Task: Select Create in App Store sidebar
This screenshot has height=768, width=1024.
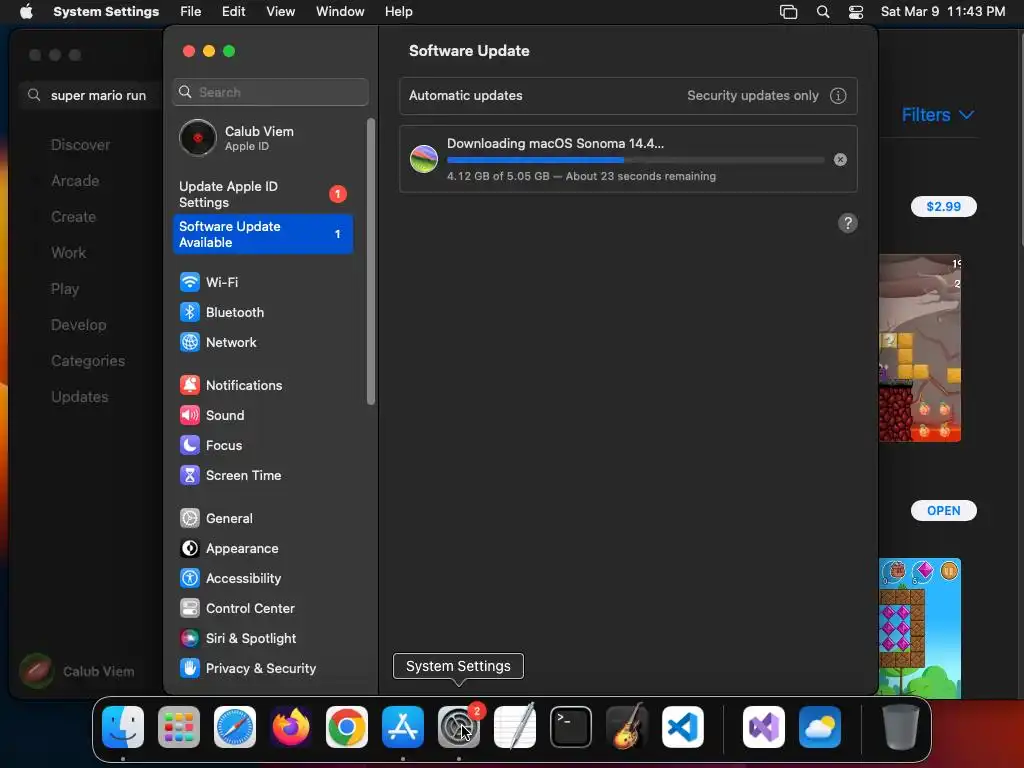Action: pyautogui.click(x=73, y=217)
